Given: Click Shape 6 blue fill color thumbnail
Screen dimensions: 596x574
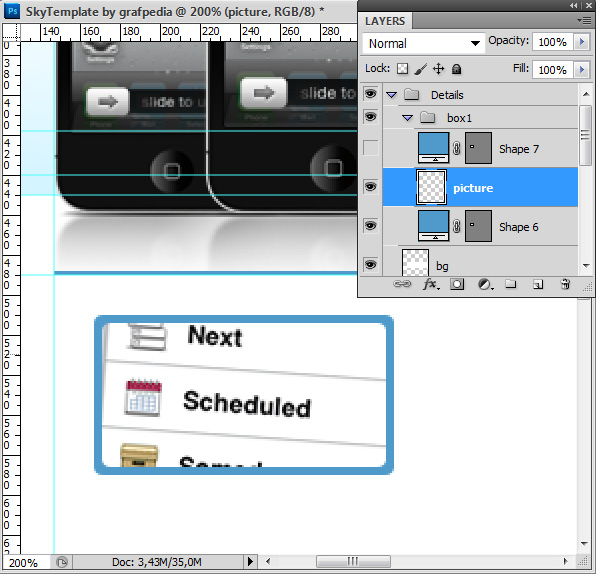Looking at the screenshot, I should point(433,227).
